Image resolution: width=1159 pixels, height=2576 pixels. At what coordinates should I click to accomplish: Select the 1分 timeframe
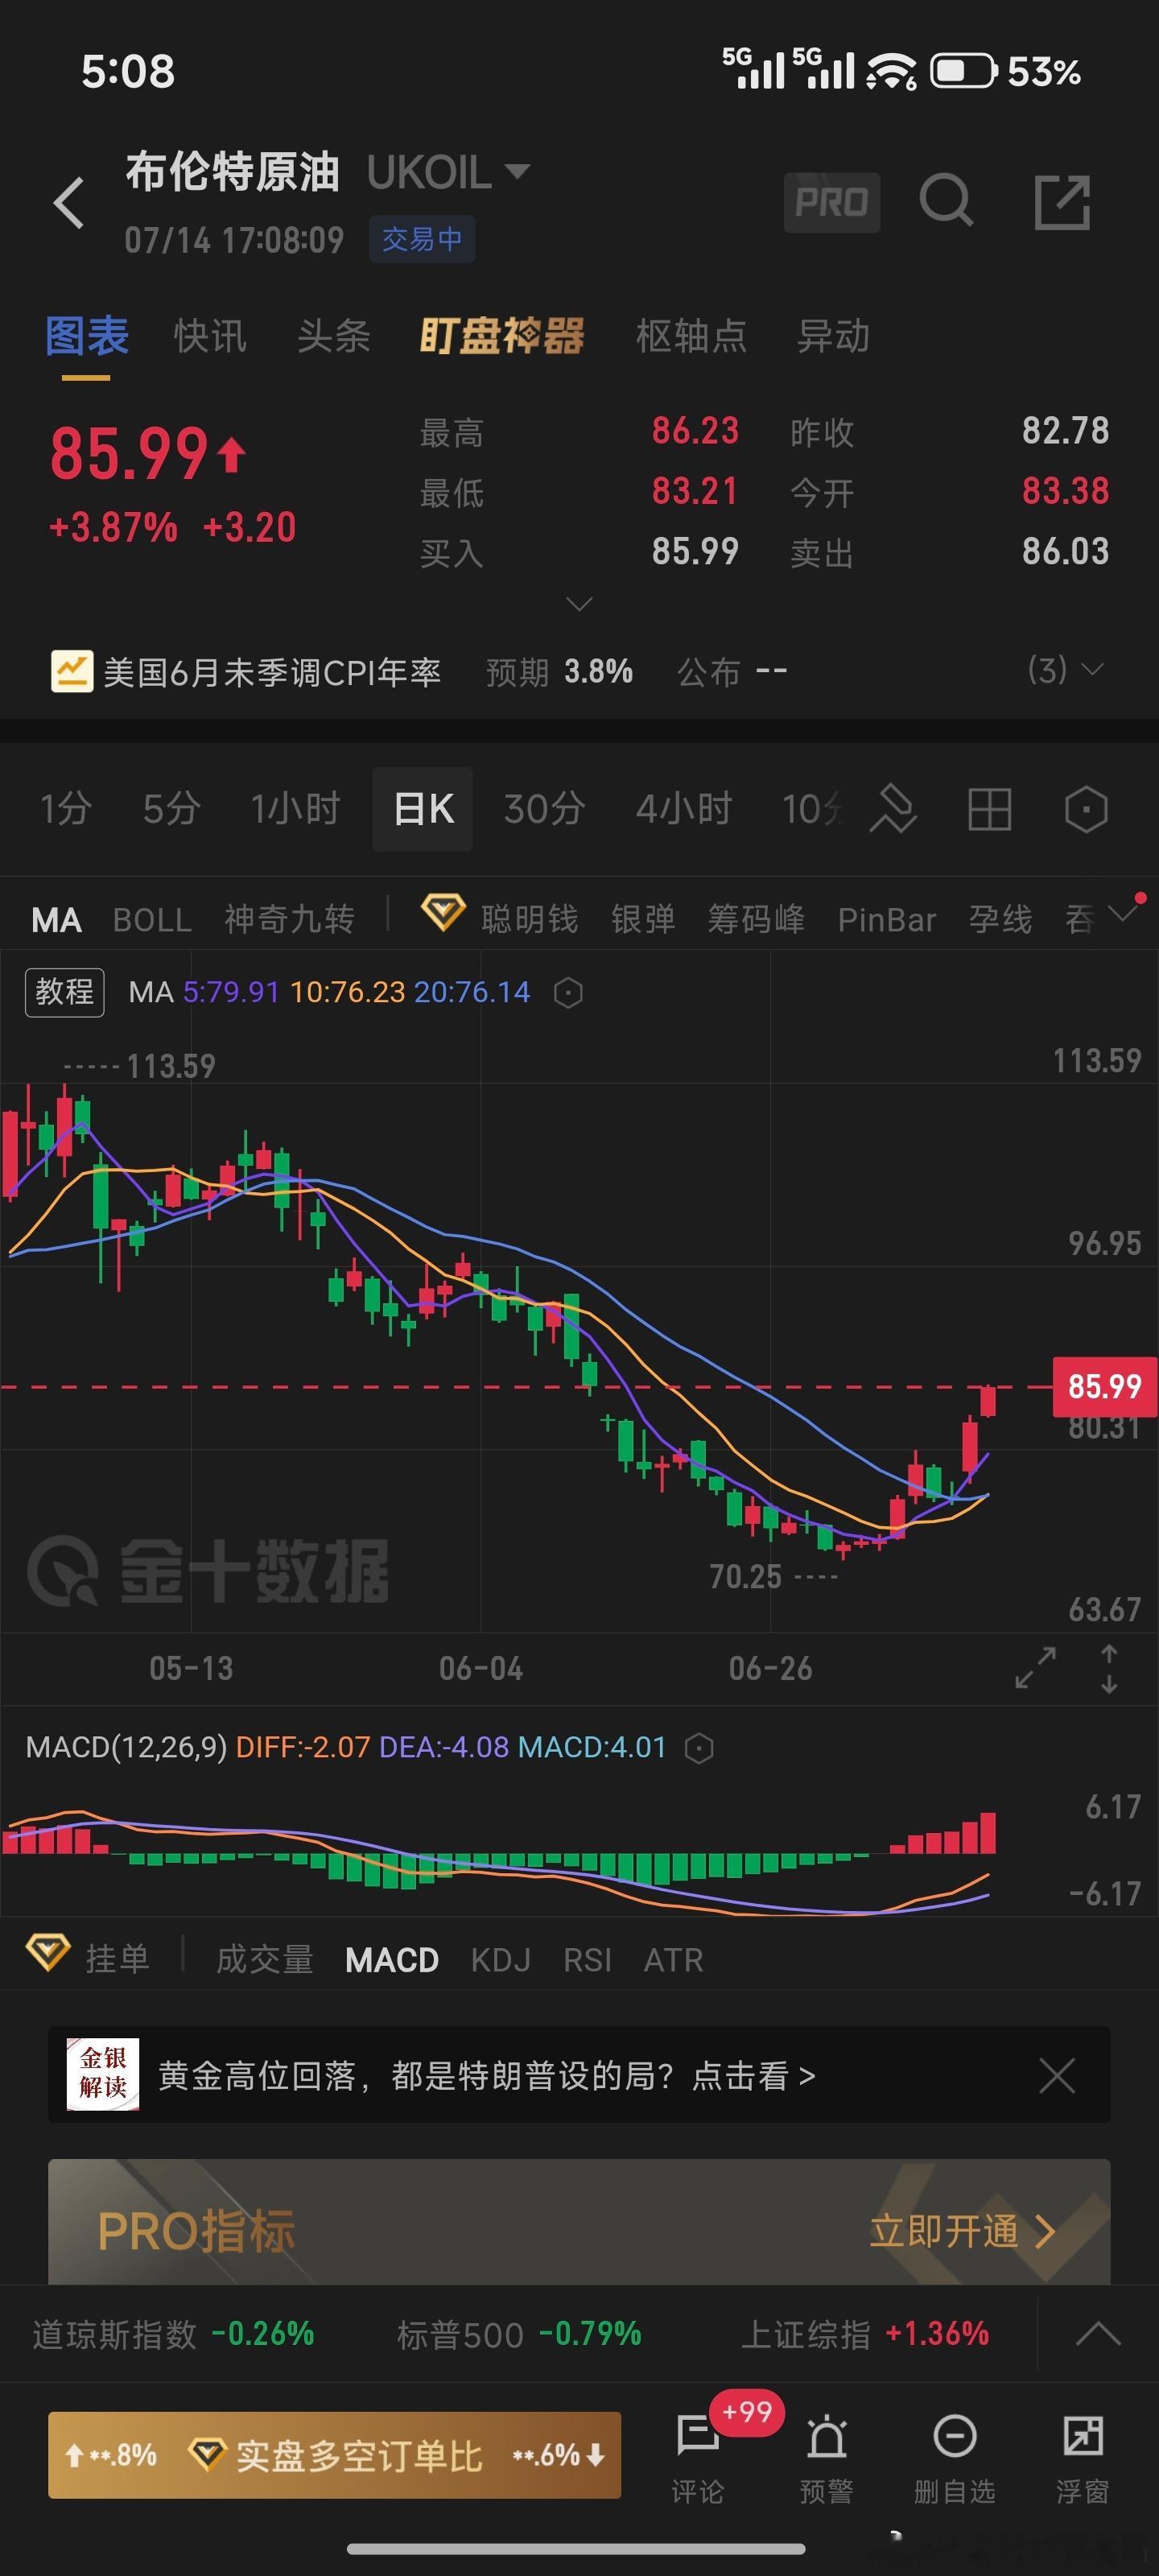tap(66, 809)
